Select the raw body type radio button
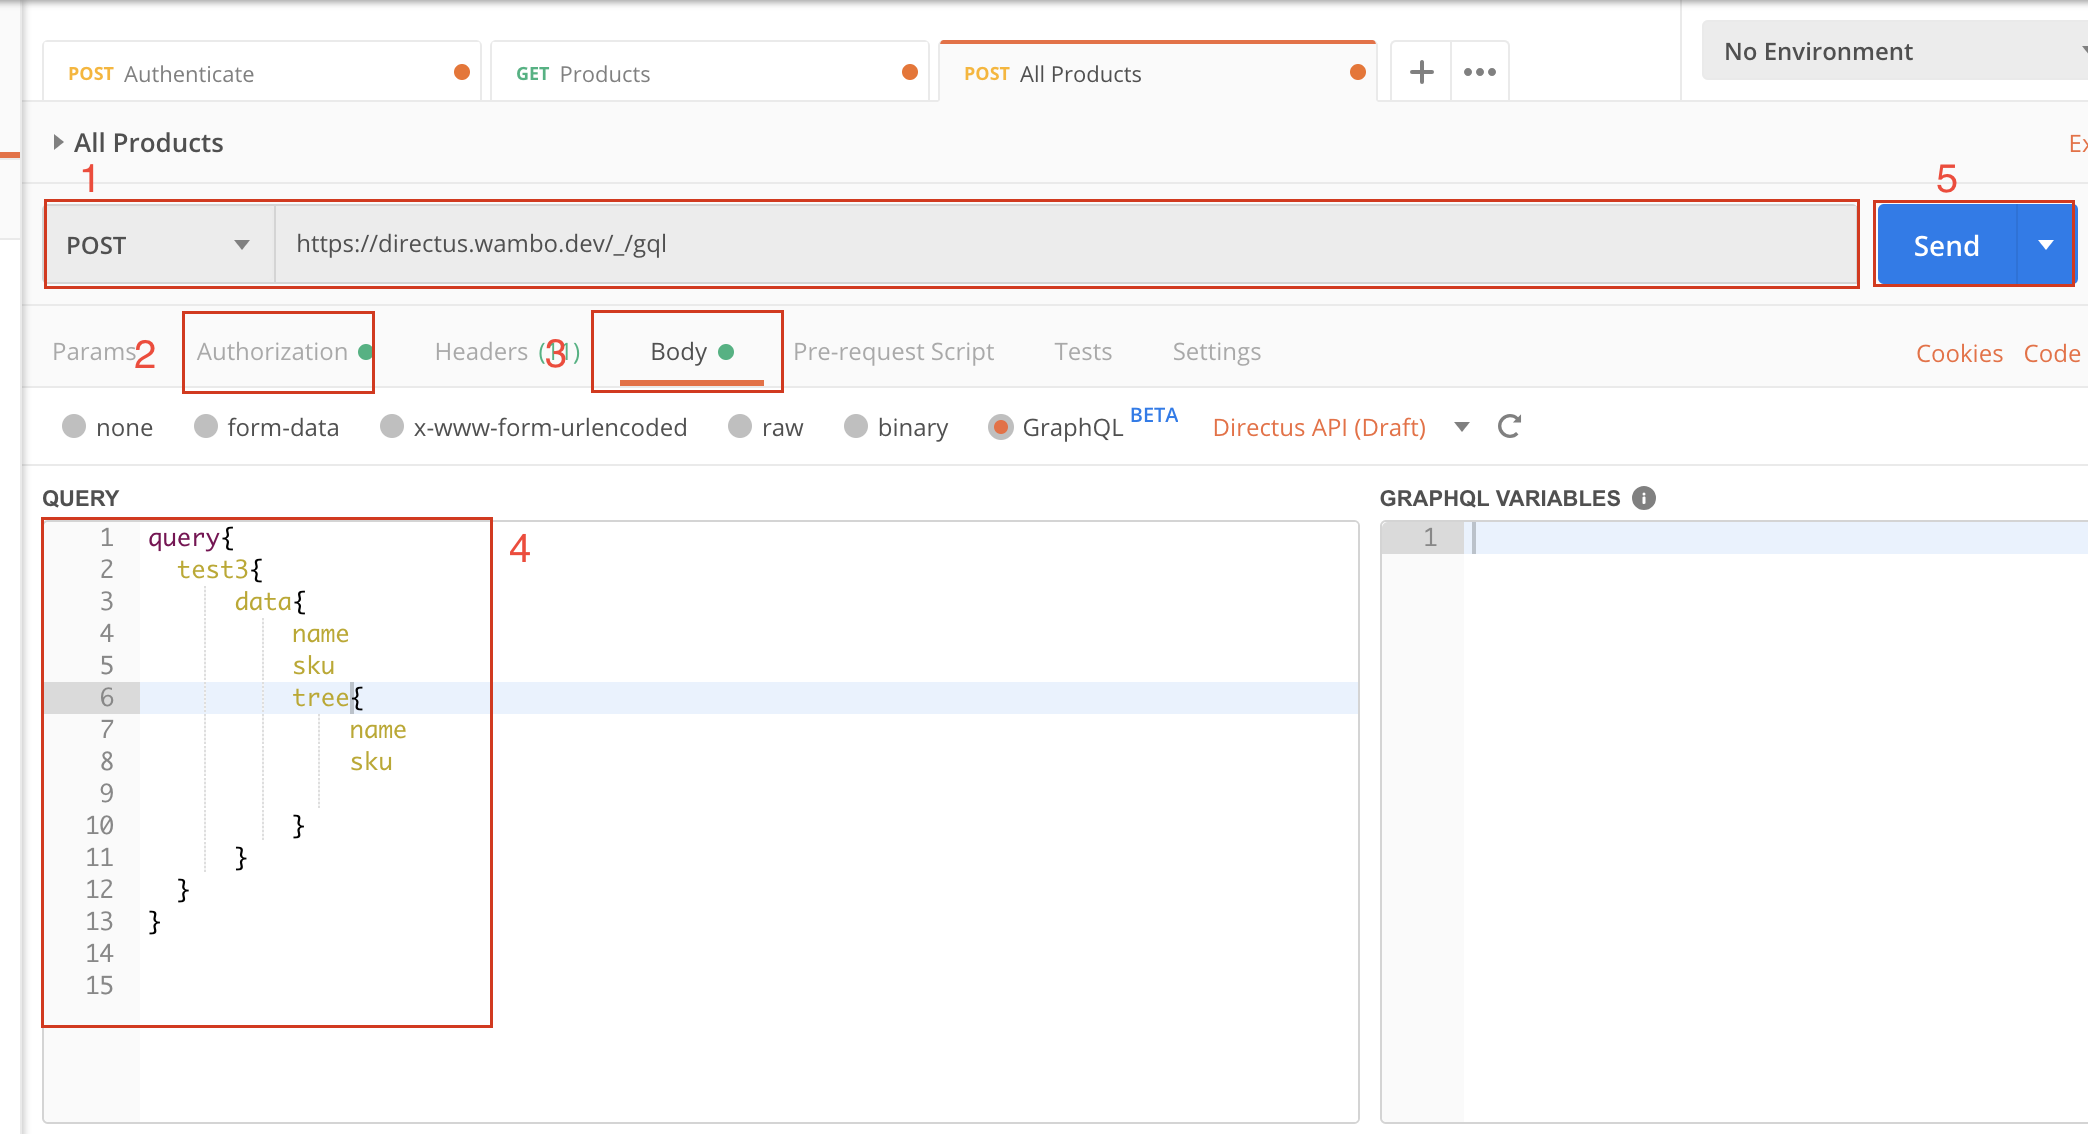The height and width of the screenshot is (1134, 2088). tap(738, 427)
